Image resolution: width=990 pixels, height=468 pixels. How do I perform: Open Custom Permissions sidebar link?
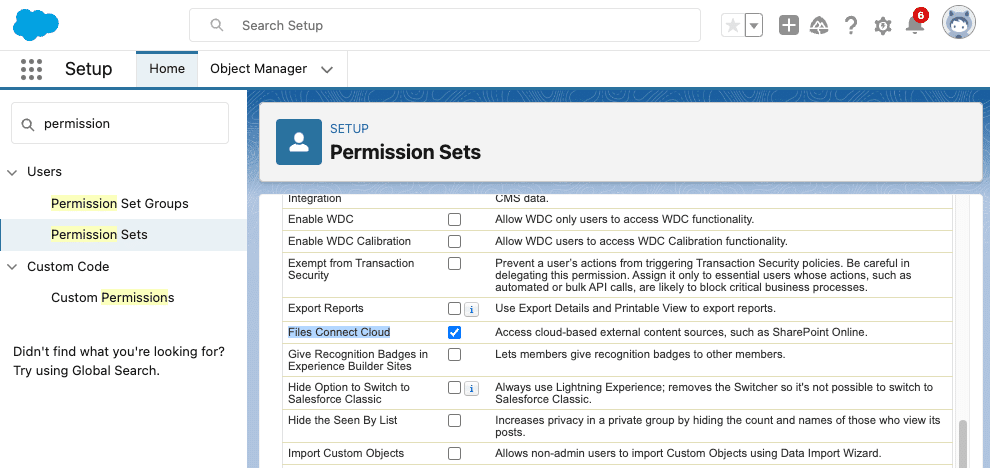click(113, 297)
